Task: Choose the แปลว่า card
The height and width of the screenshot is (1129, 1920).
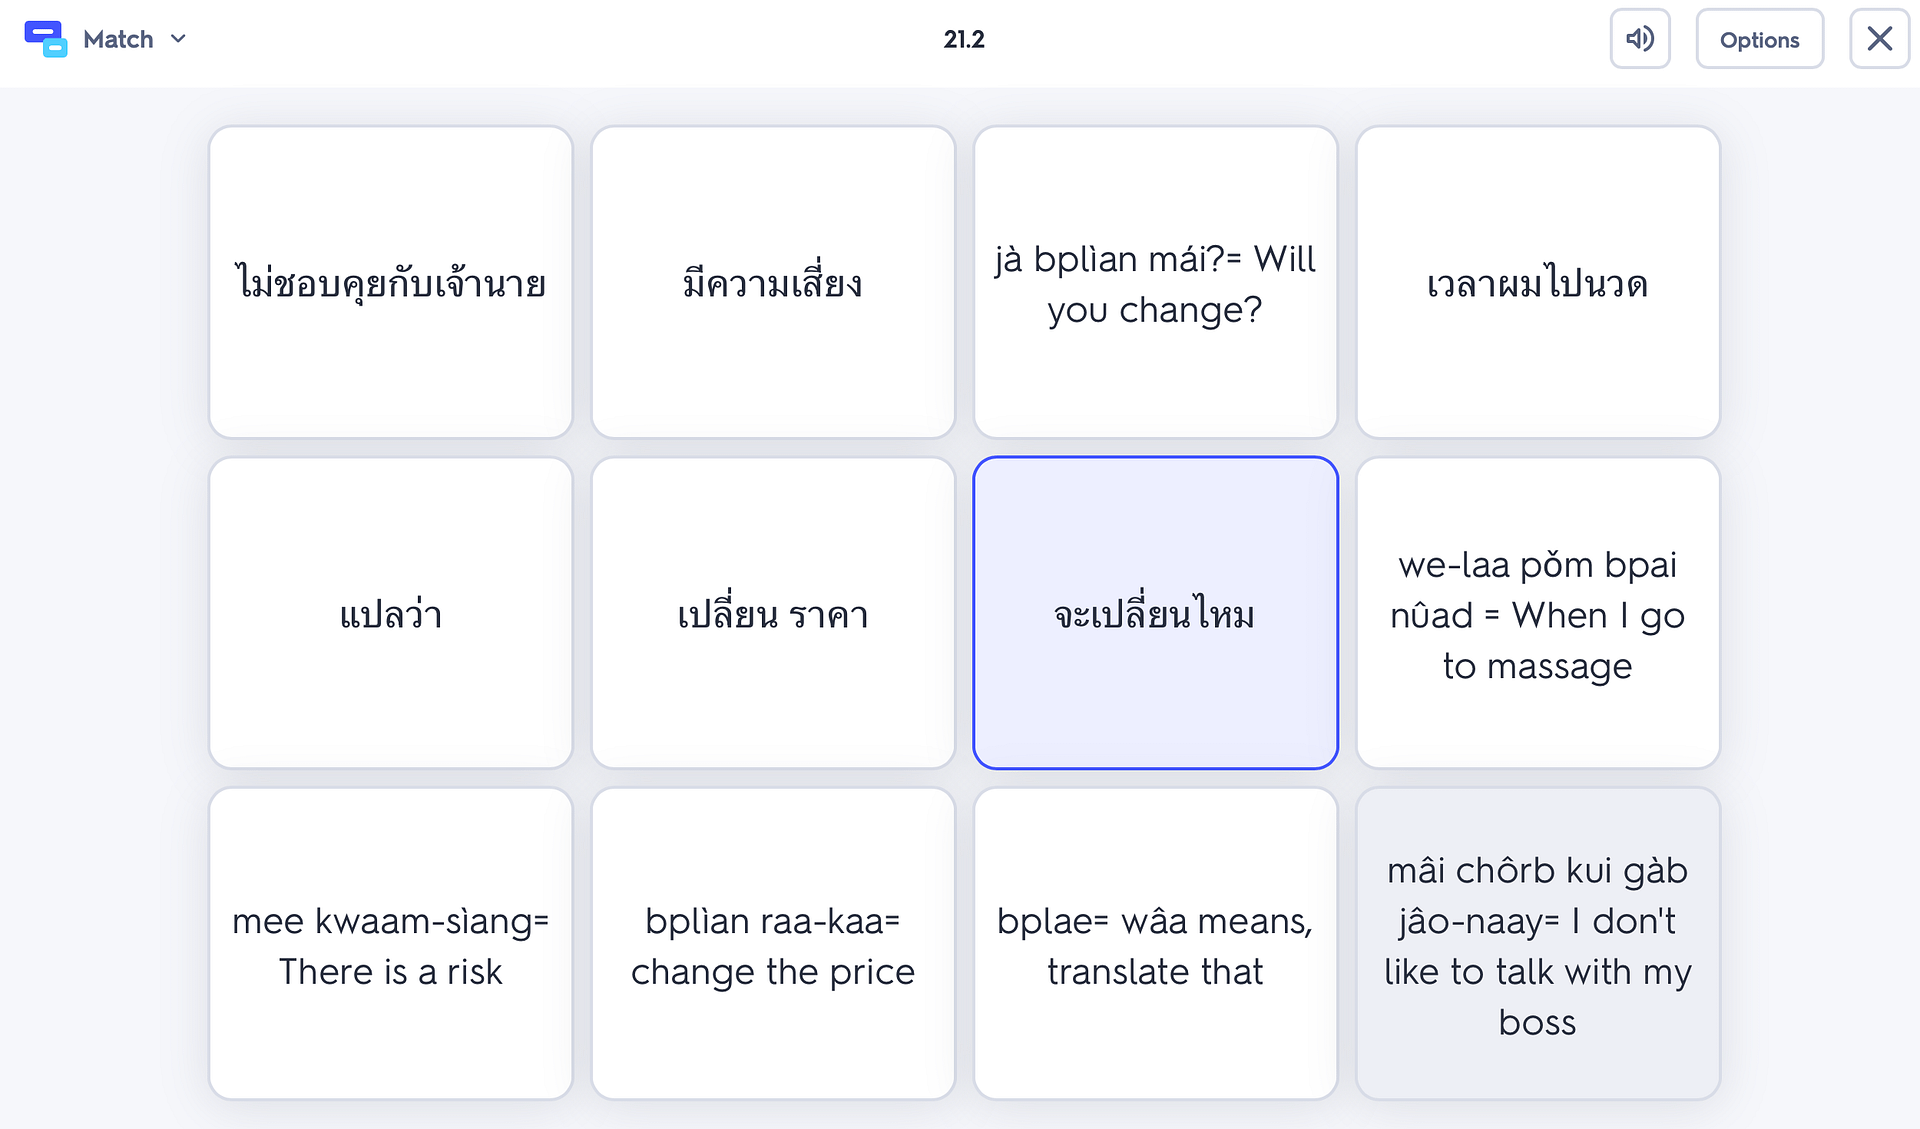Action: point(391,613)
